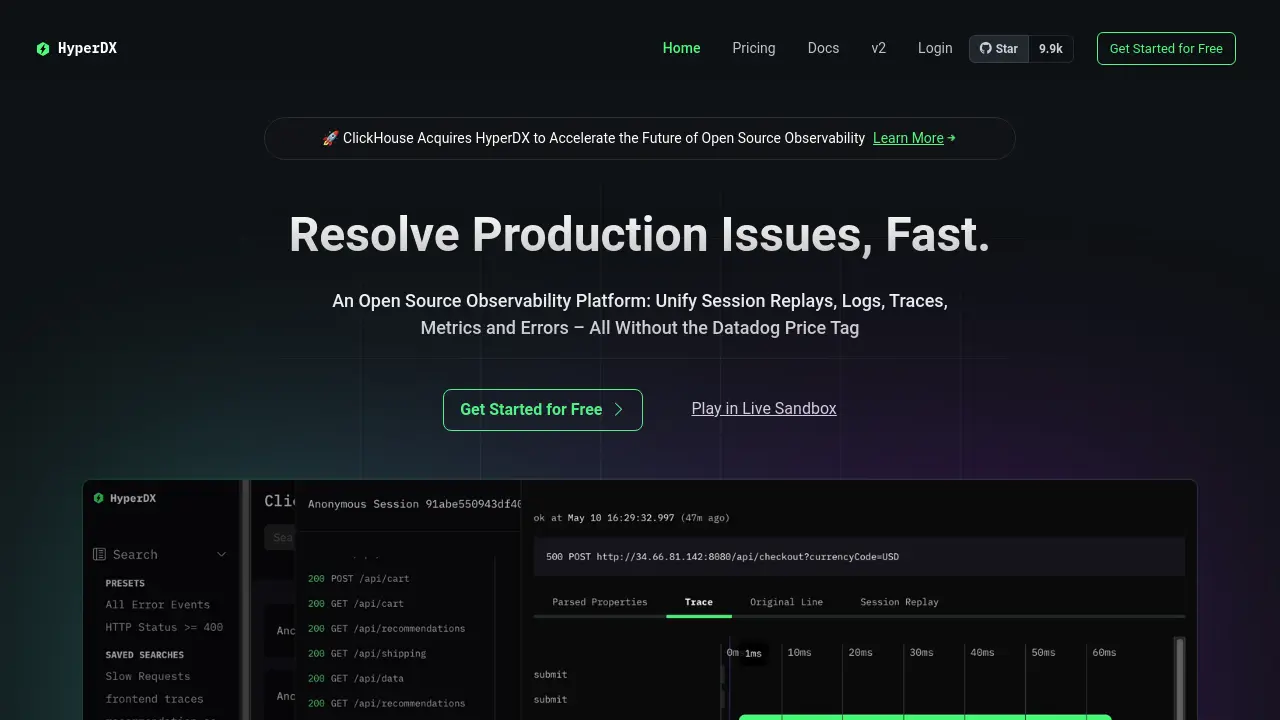Open the v2 nav link
Image resolution: width=1280 pixels, height=720 pixels.
tap(878, 48)
